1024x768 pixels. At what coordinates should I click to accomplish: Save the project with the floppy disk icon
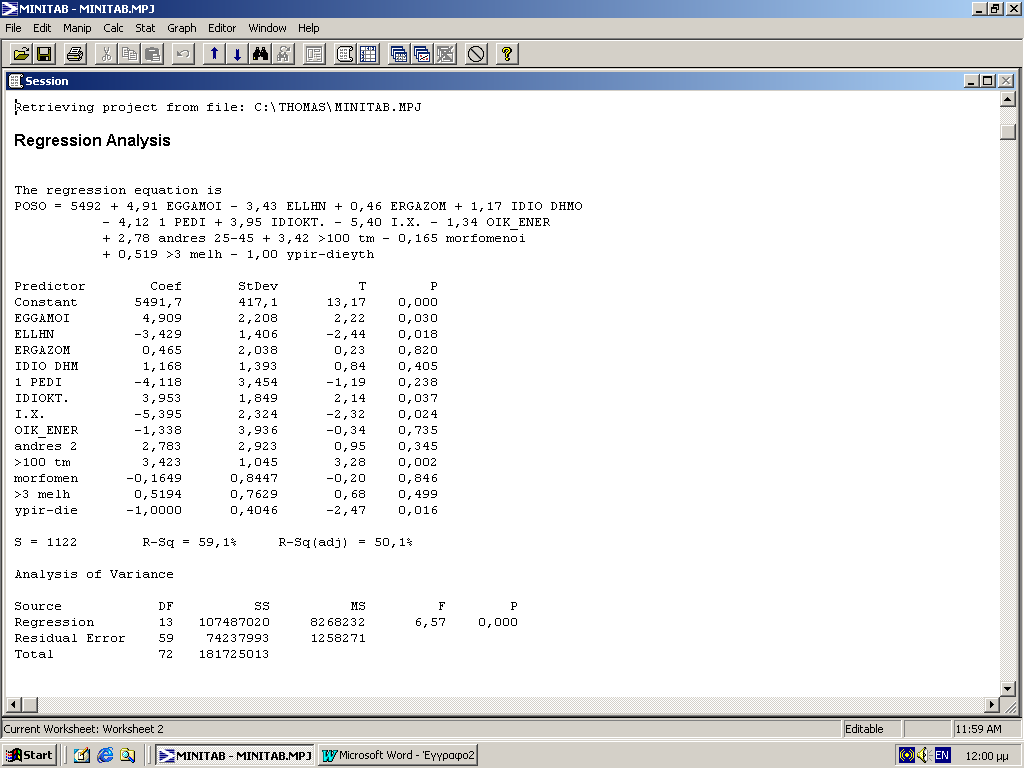[x=44, y=54]
